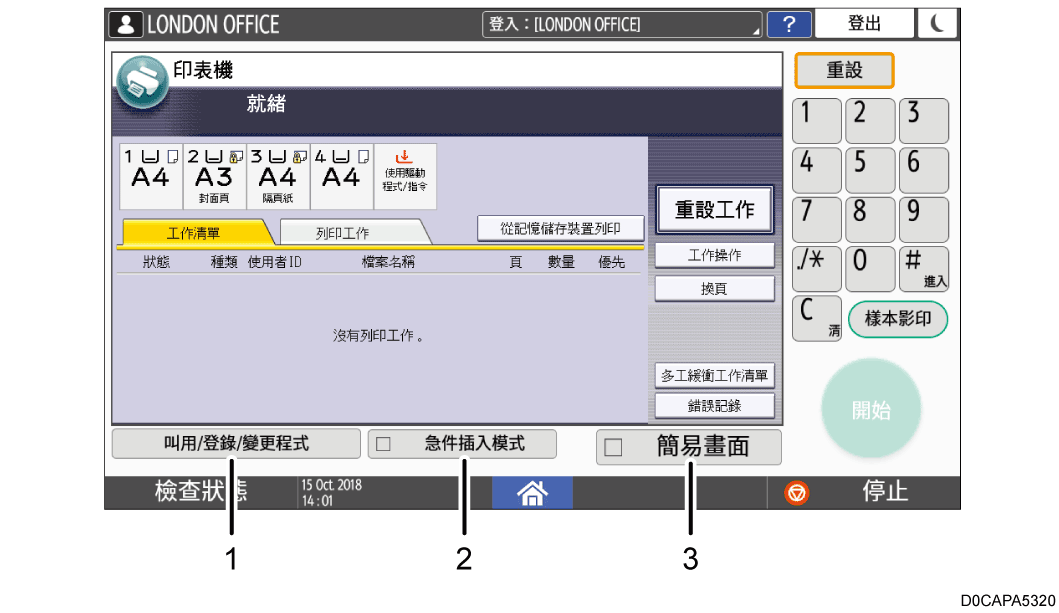Tap the red stop icon near 停止
Image resolution: width=1059 pixels, height=613 pixels.
pos(795,492)
